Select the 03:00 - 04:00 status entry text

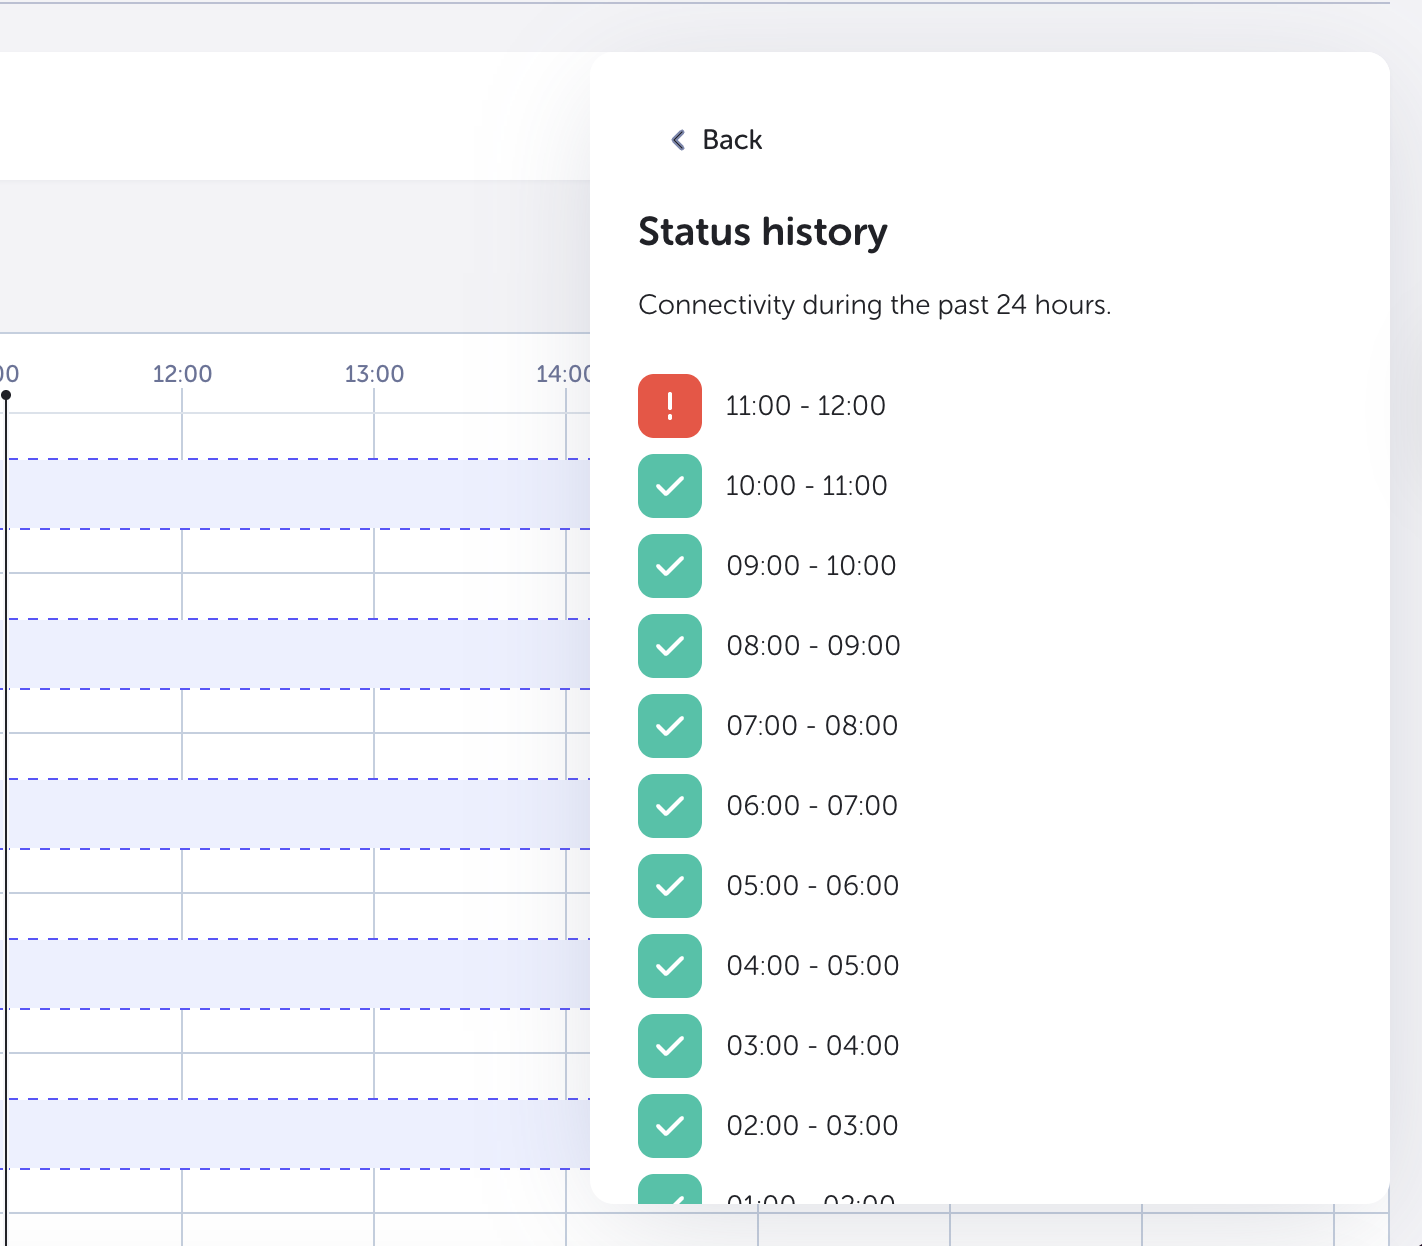[x=813, y=1046]
